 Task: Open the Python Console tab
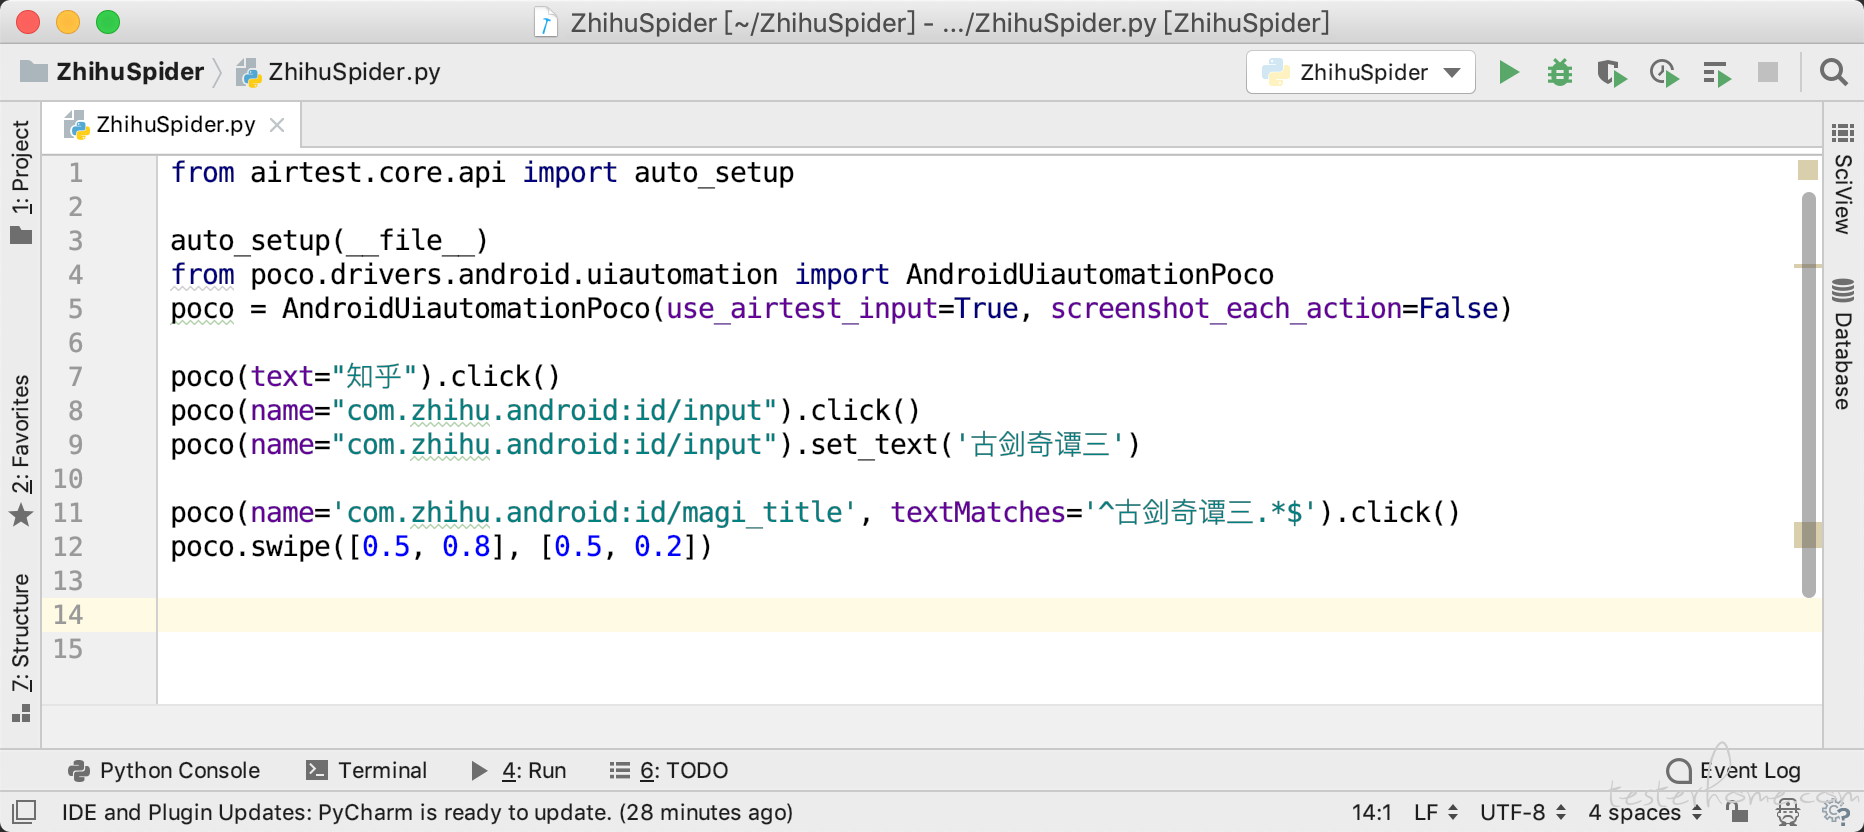coord(164,770)
